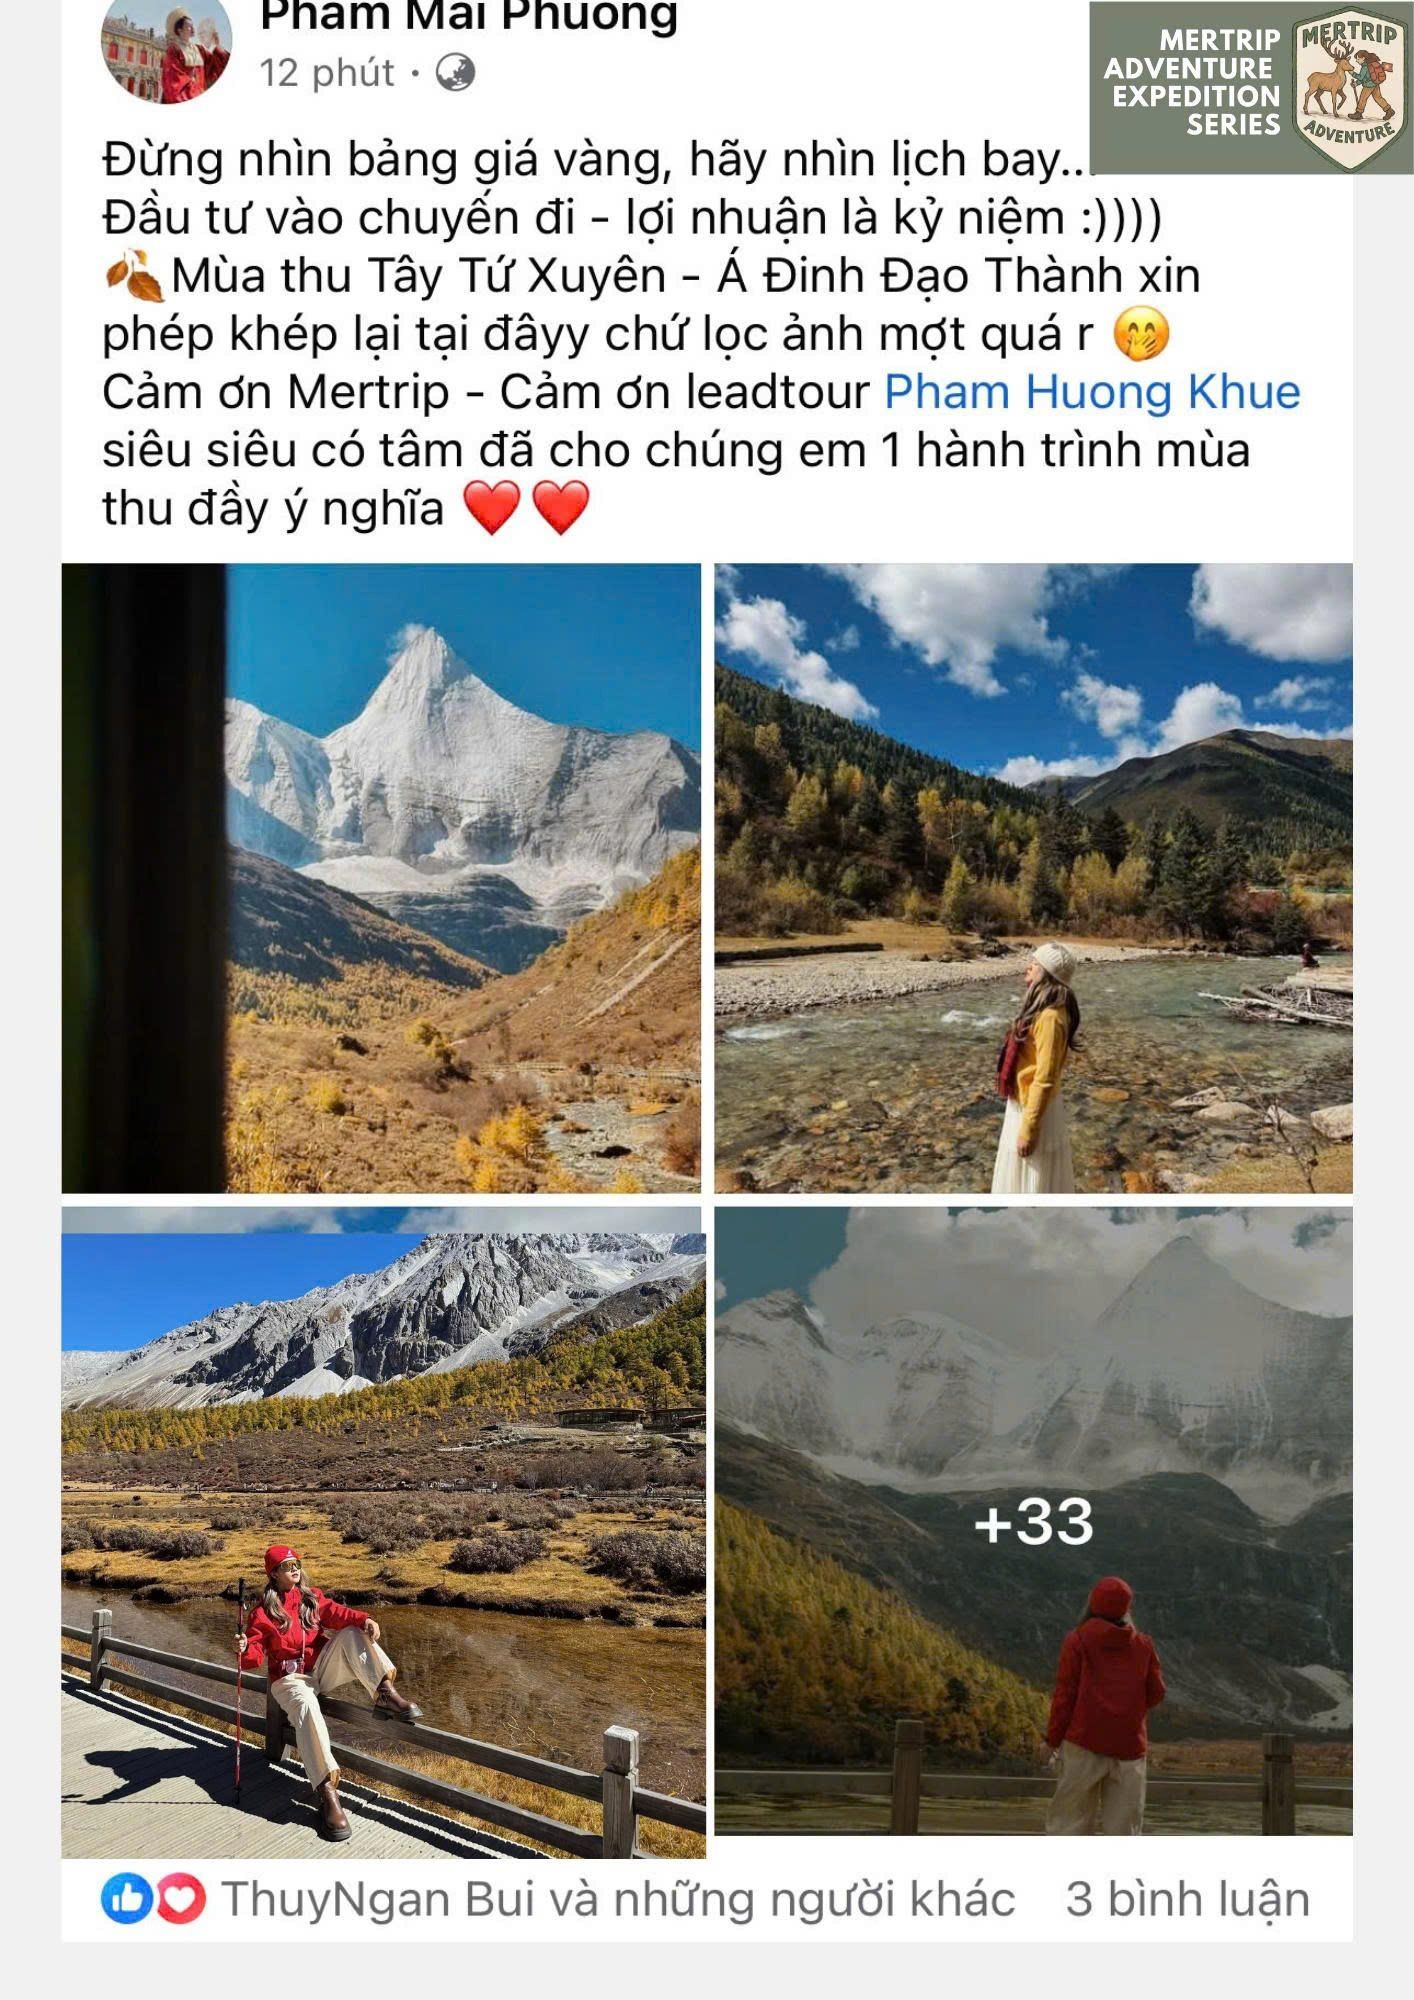Image resolution: width=1414 pixels, height=2000 pixels.
Task: Open Pham Mai Phuong's profile picture
Action: 167,50
